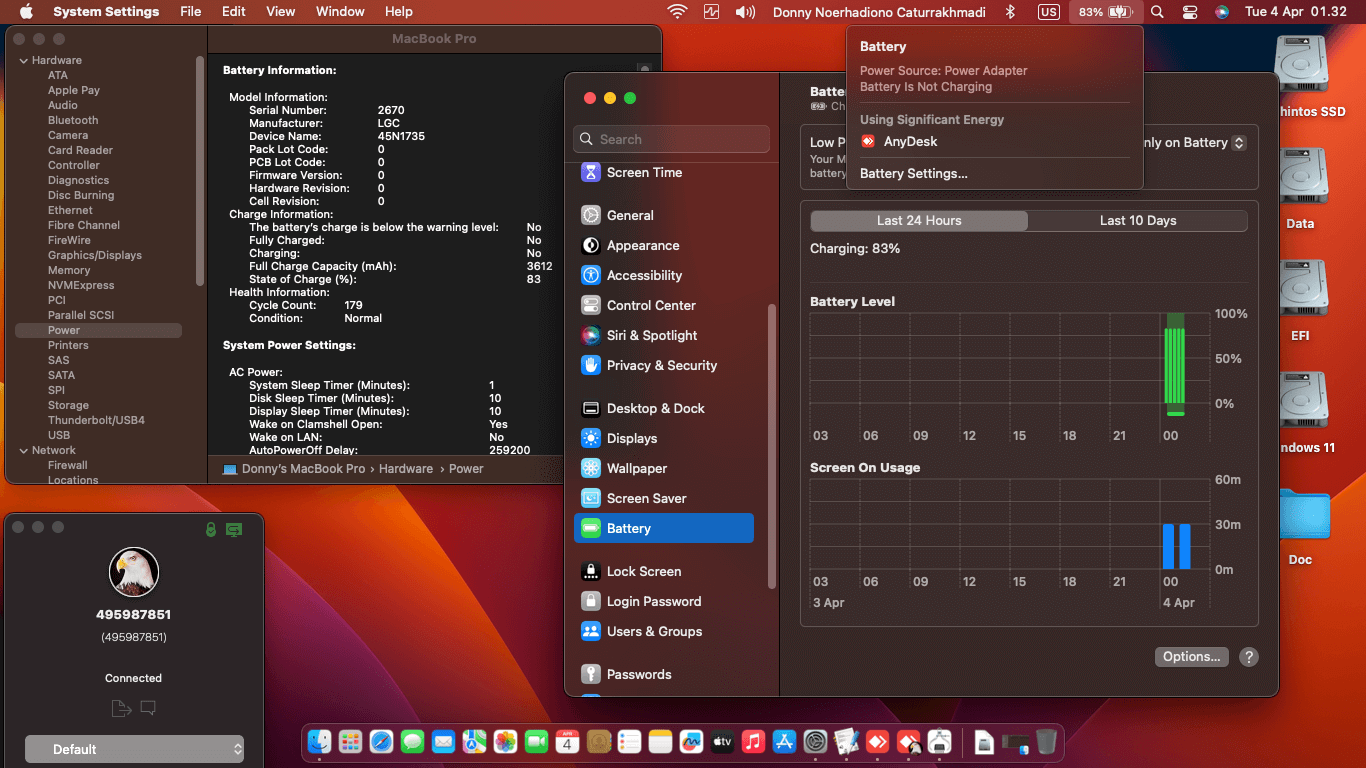Click Battery Settings… in the battery menu
This screenshot has height=768, width=1366.
pyautogui.click(x=914, y=174)
